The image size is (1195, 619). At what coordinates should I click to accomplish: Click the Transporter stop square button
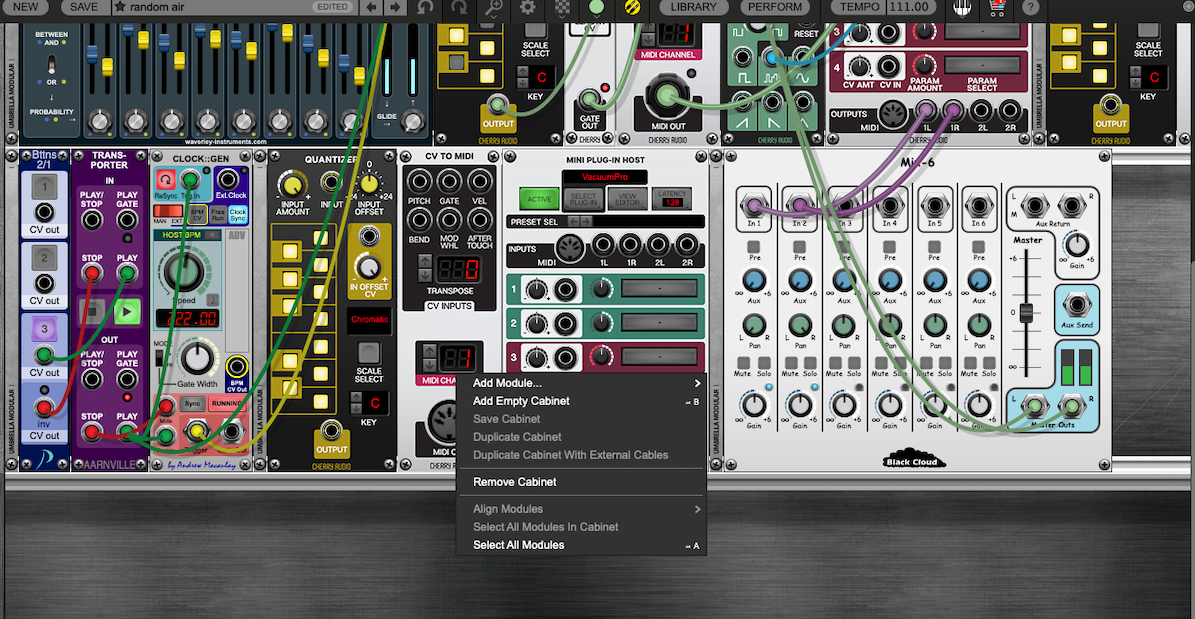(91, 312)
